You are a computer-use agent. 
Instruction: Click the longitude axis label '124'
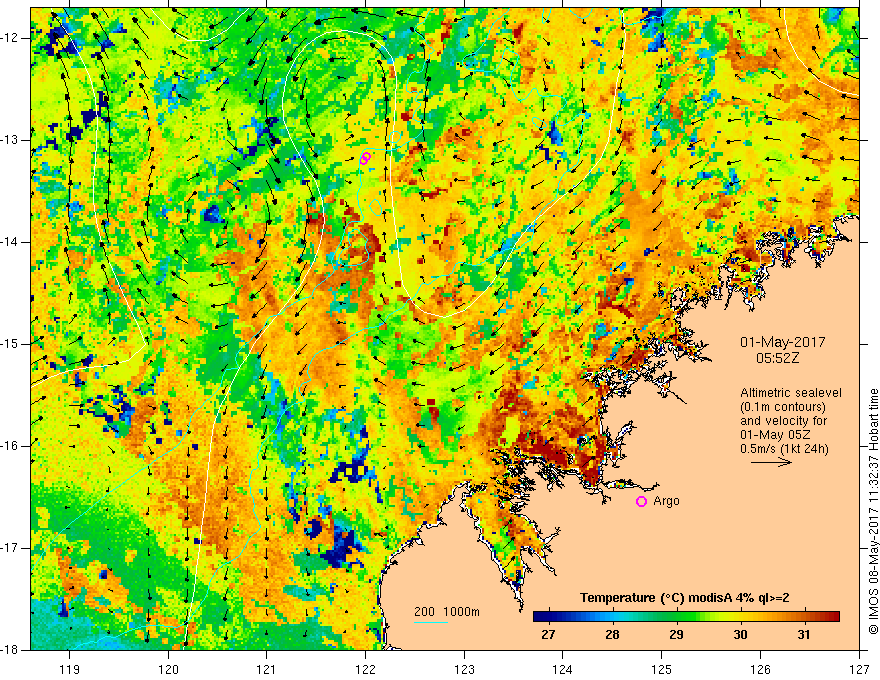click(562, 669)
